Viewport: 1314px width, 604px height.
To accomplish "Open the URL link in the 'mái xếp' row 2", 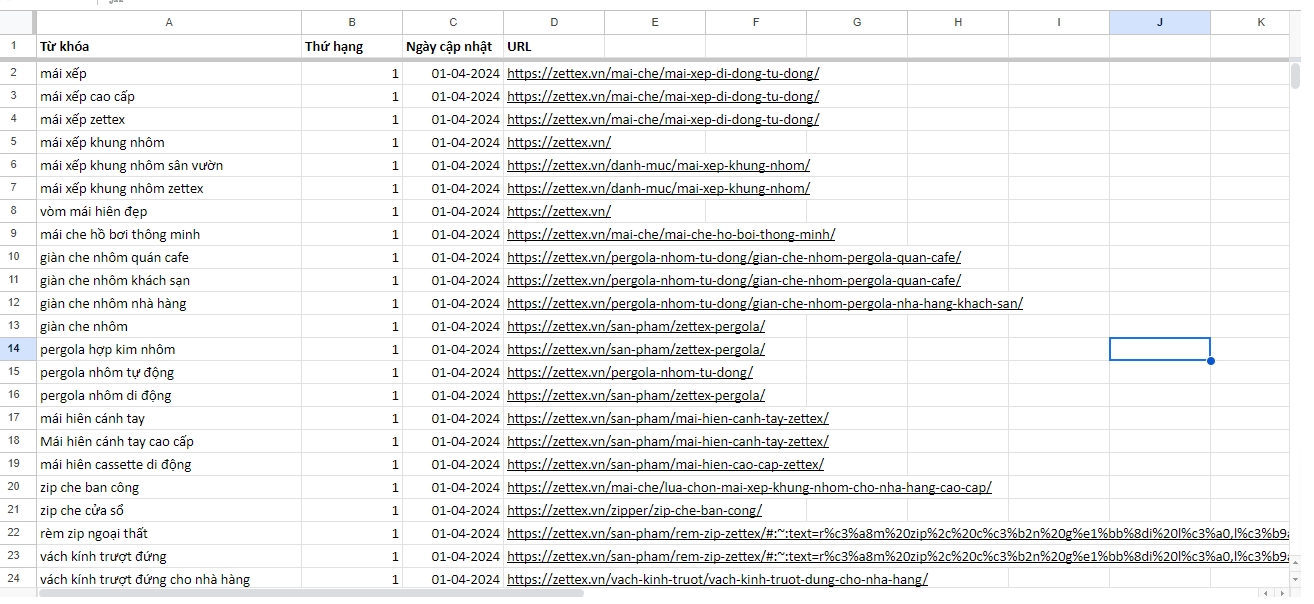I will click(x=663, y=73).
